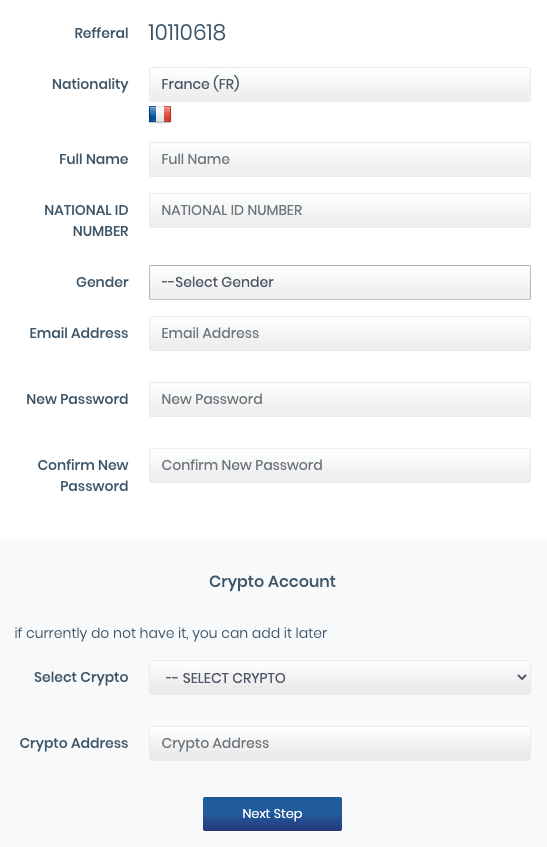This screenshot has width=547, height=847.
Task: Click the Next Step button
Action: point(272,814)
